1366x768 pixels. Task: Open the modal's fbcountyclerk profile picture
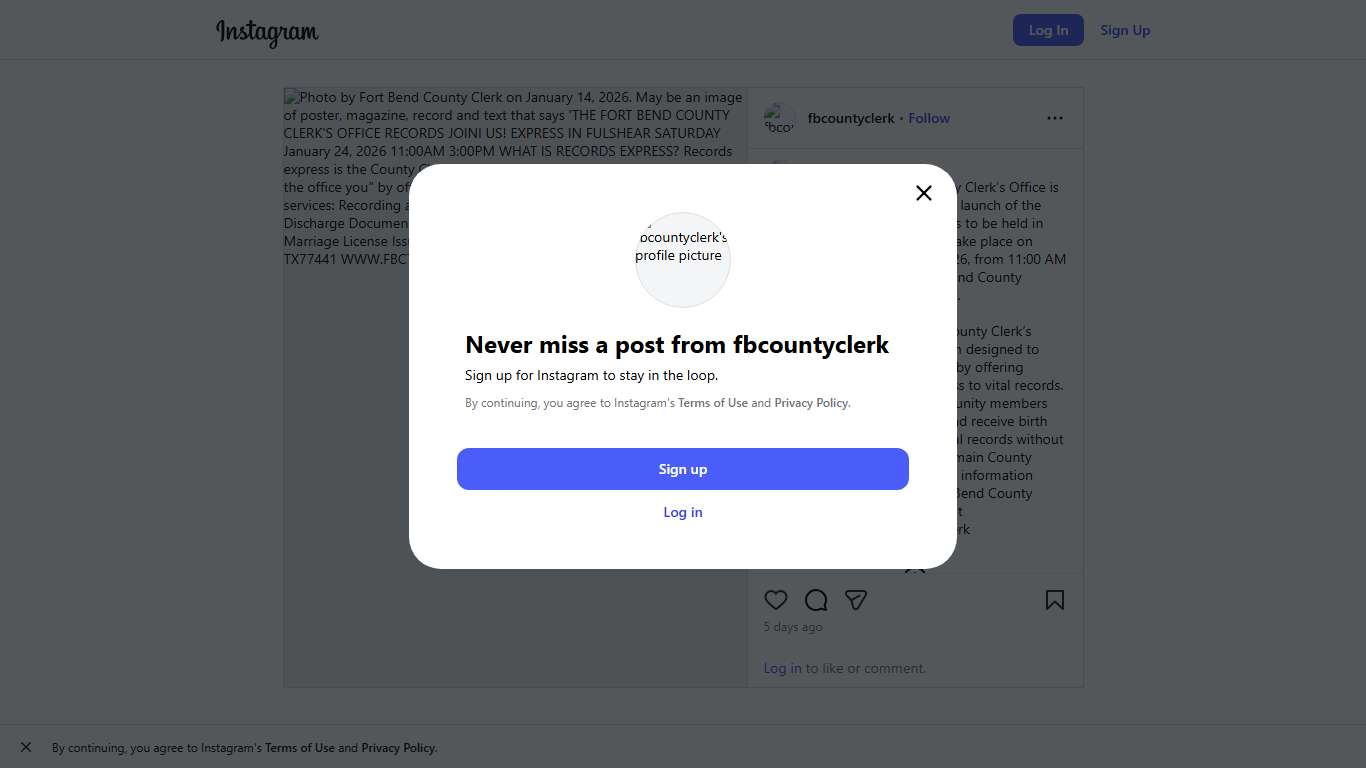(683, 259)
